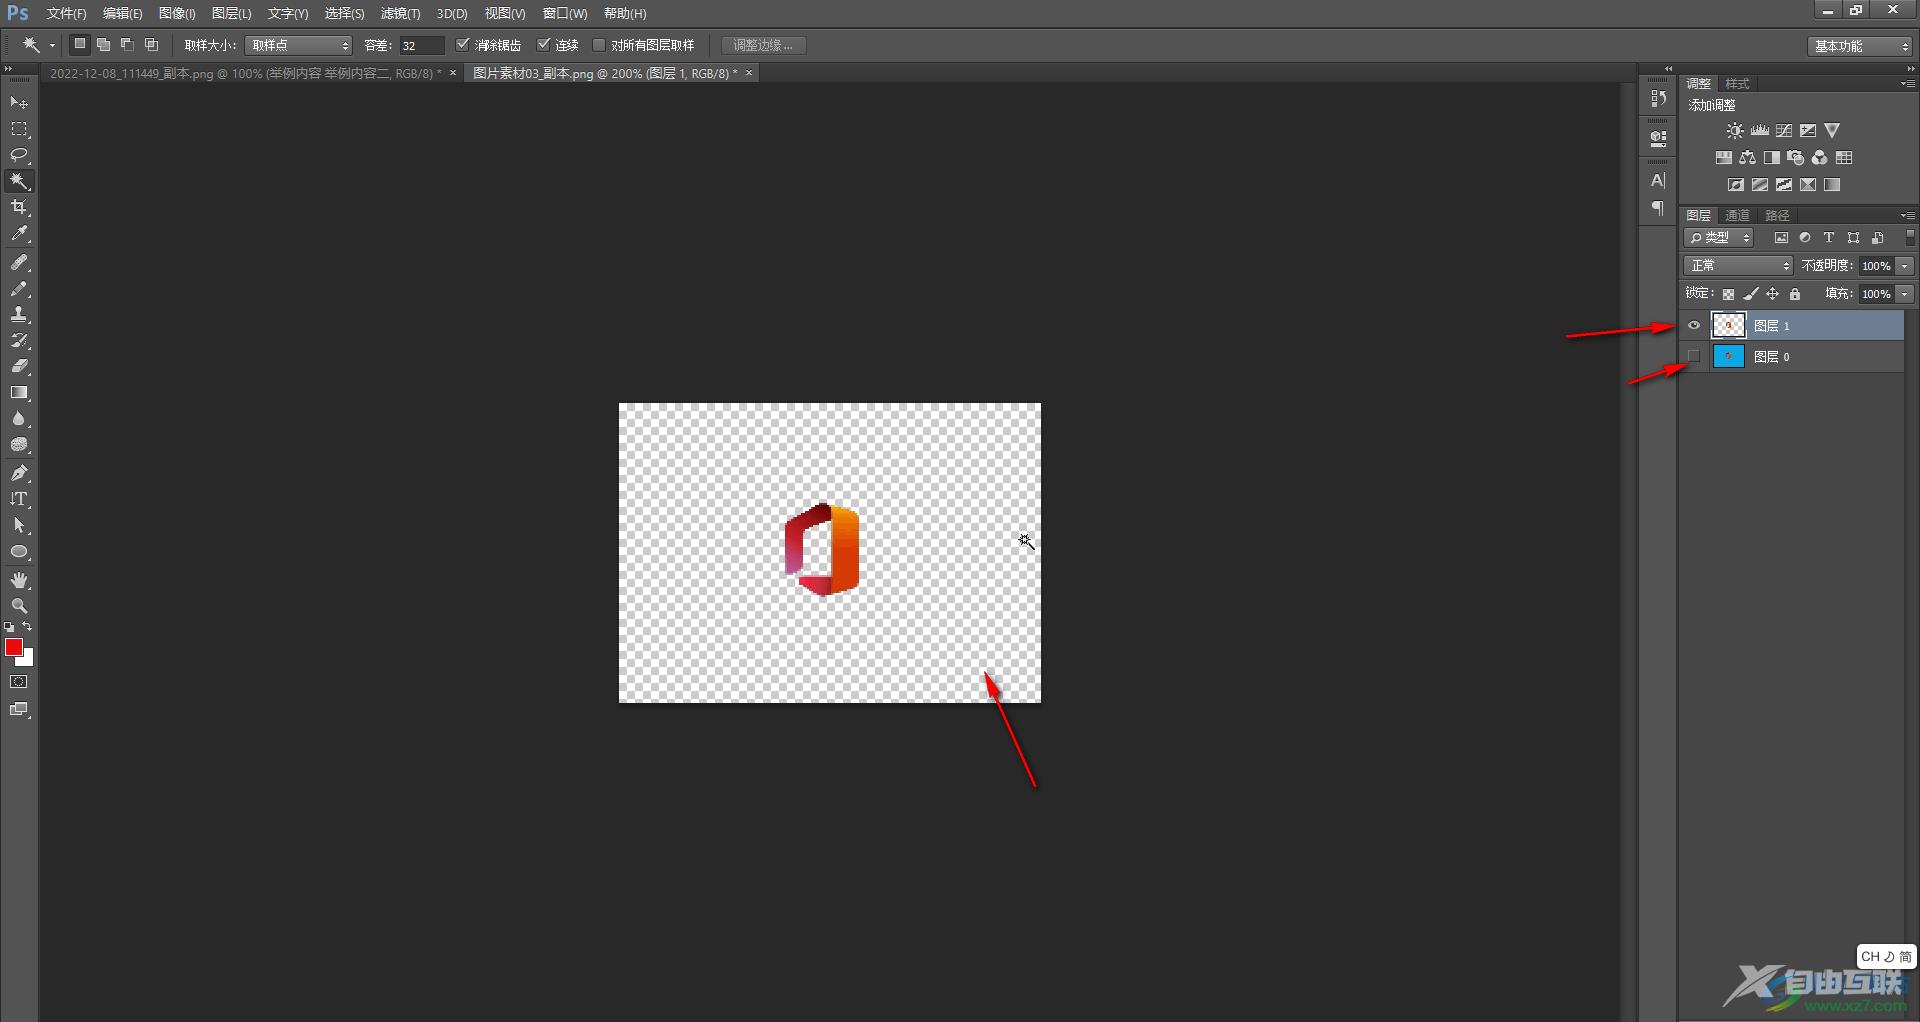1920x1022 pixels.
Task: Select the Crop tool
Action: (x=19, y=207)
